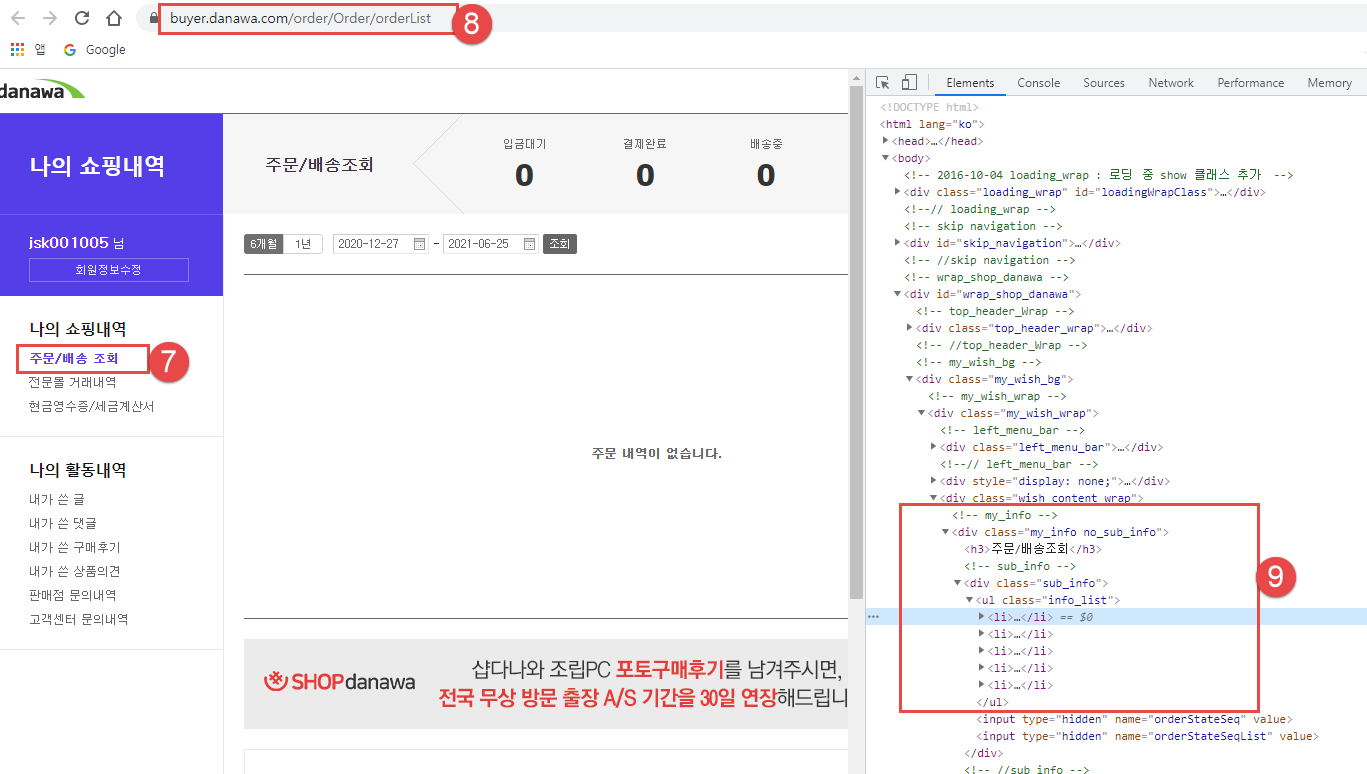Select the hidden input orderStateSeqList line
The width and height of the screenshot is (1367, 774).
[1147, 736]
